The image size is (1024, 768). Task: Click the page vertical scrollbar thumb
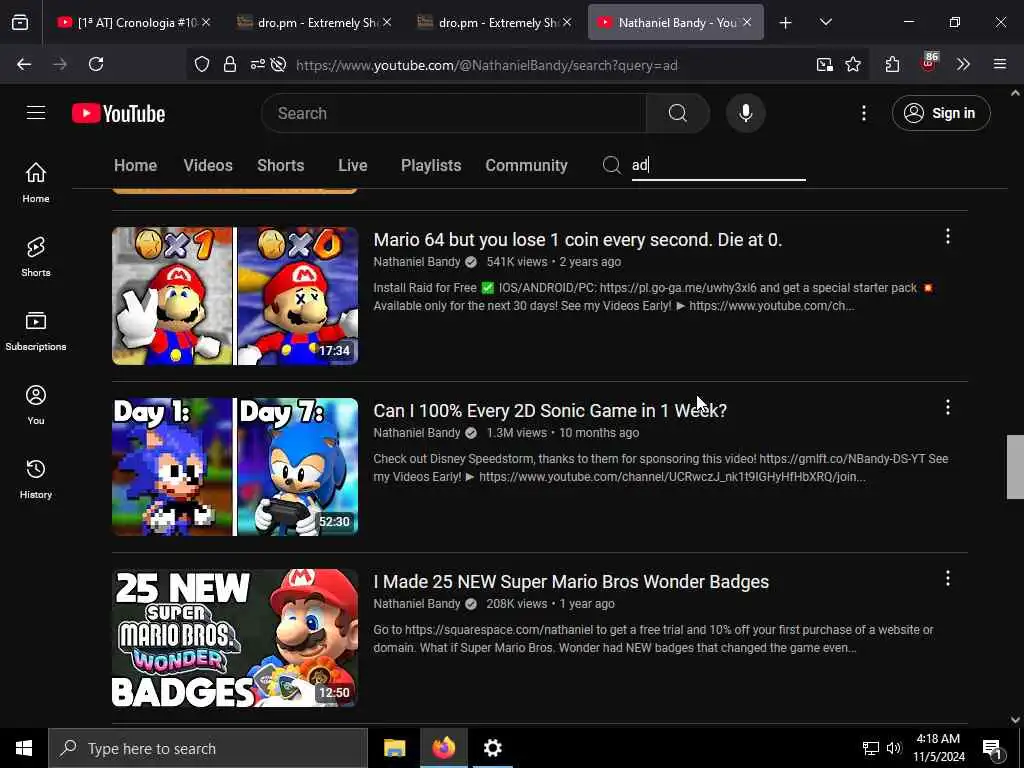point(1015,467)
